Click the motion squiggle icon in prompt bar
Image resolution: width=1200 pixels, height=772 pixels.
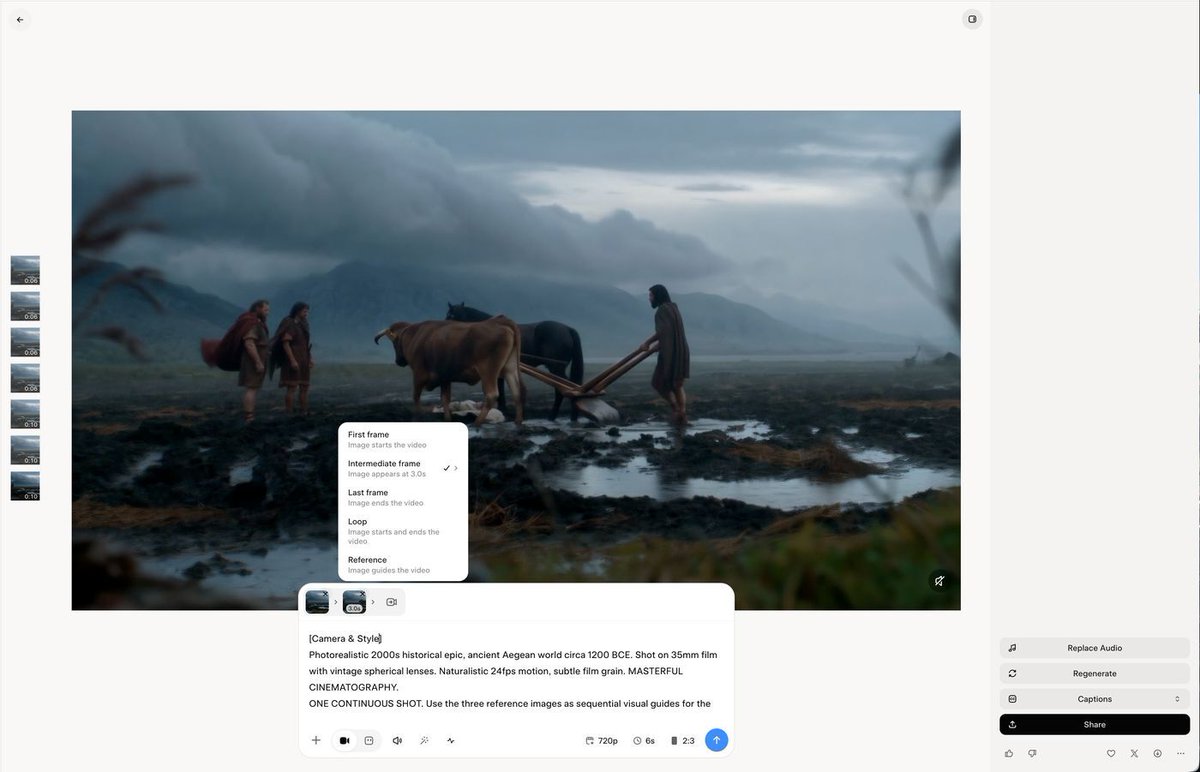pos(451,741)
